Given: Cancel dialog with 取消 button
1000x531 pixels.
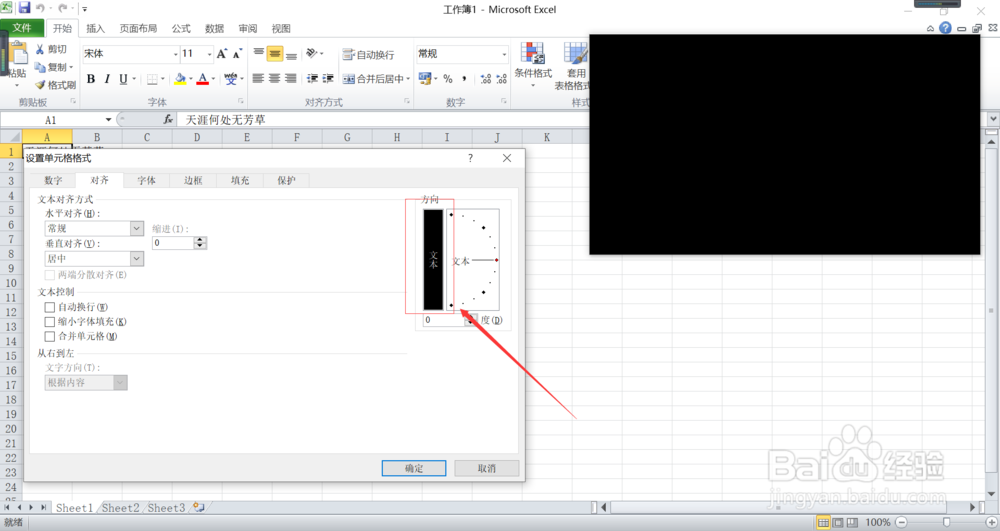Looking at the screenshot, I should 487,468.
